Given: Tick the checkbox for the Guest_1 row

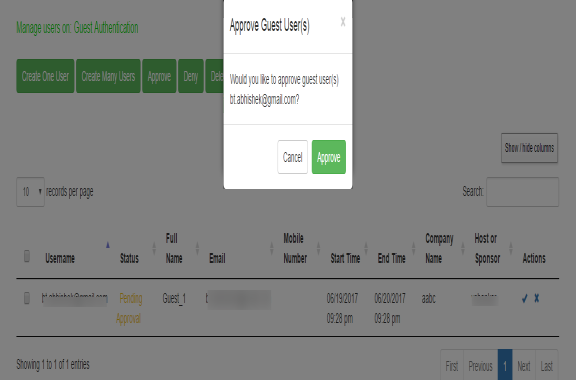Looking at the screenshot, I should coord(27,298).
